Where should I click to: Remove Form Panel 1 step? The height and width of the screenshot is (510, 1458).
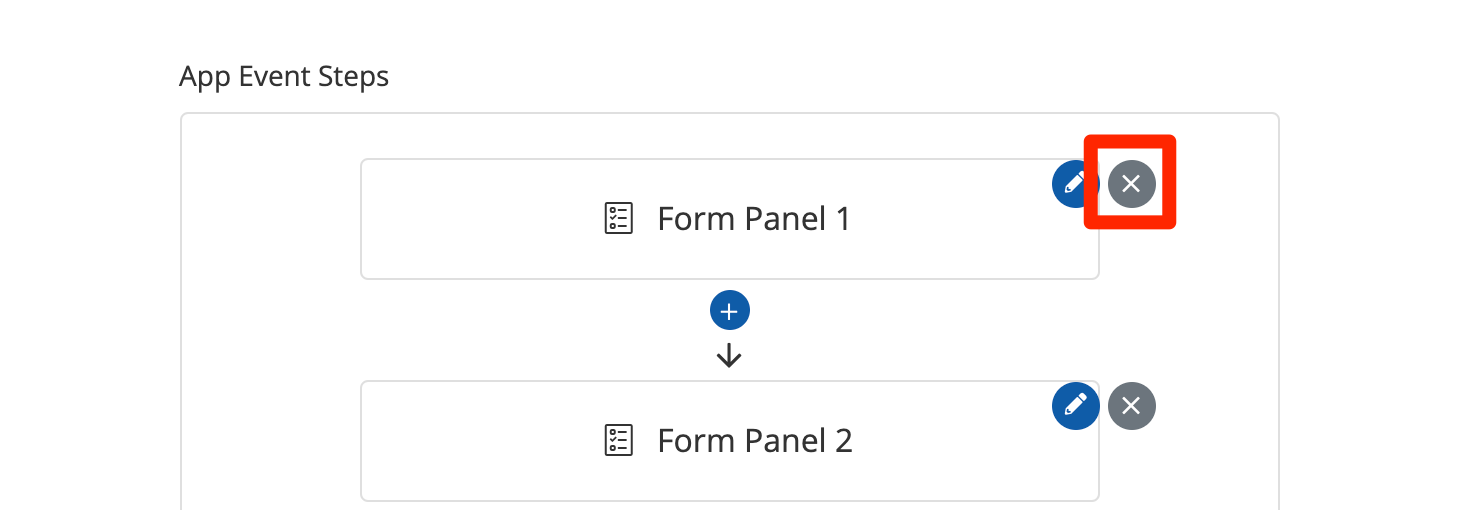tap(1131, 183)
